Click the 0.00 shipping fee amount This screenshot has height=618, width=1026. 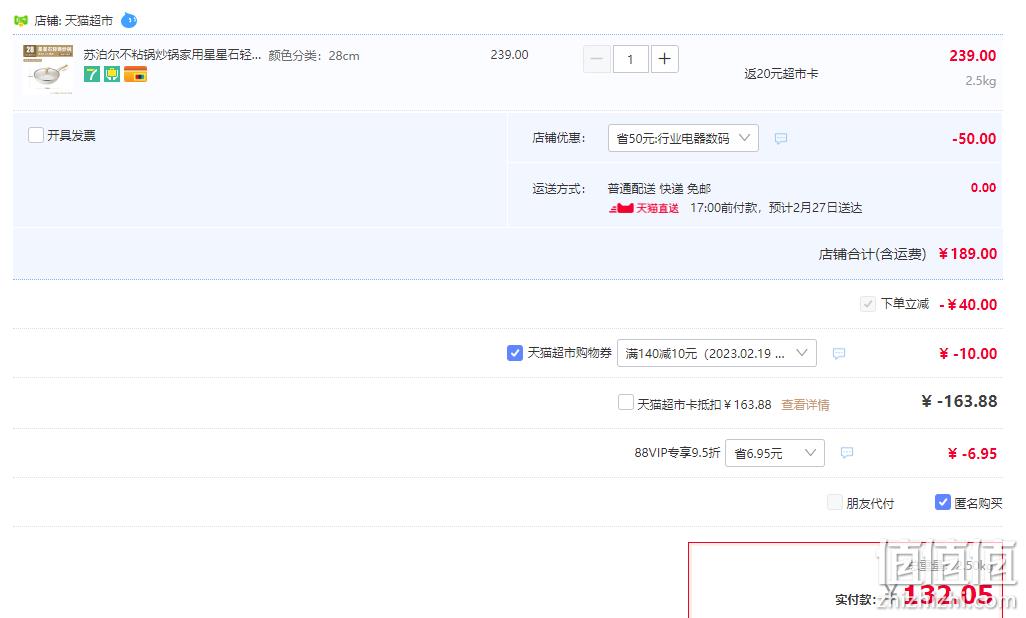983,188
